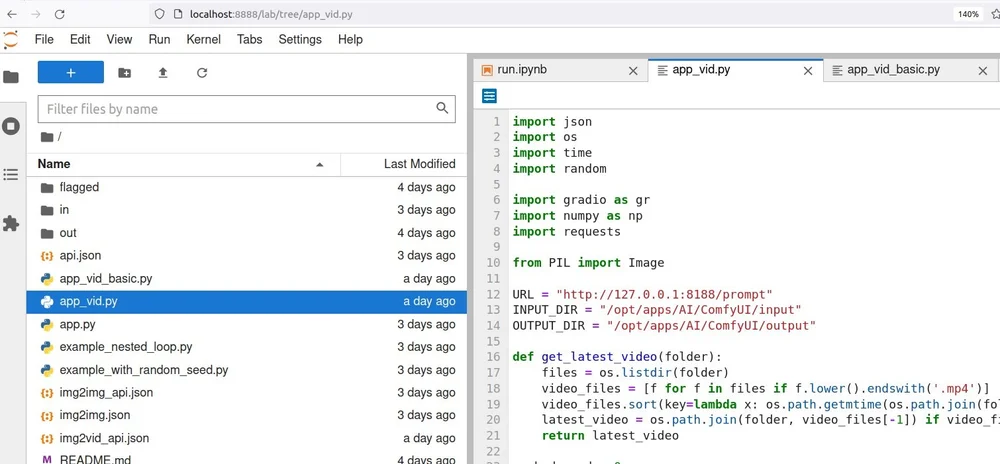The image size is (1000, 464).
Task: Select README.md in file list
Action: [247, 459]
